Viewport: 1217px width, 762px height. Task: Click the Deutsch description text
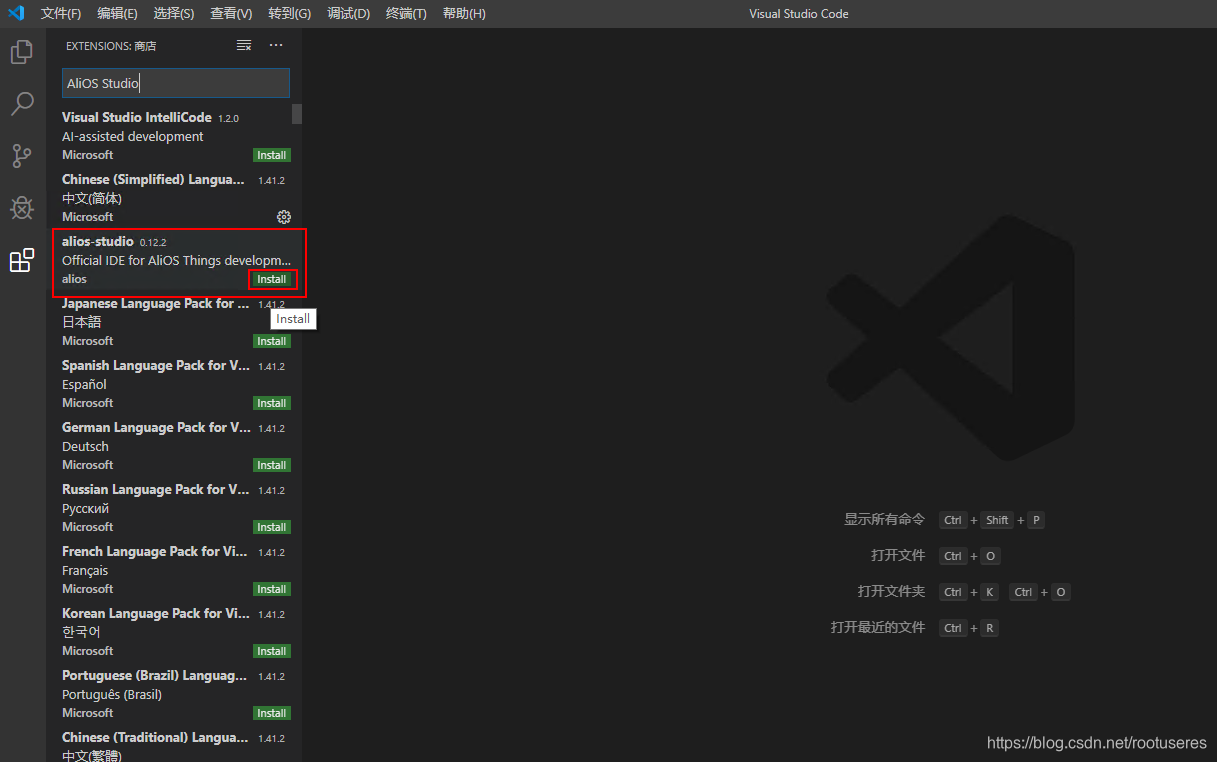pos(86,446)
